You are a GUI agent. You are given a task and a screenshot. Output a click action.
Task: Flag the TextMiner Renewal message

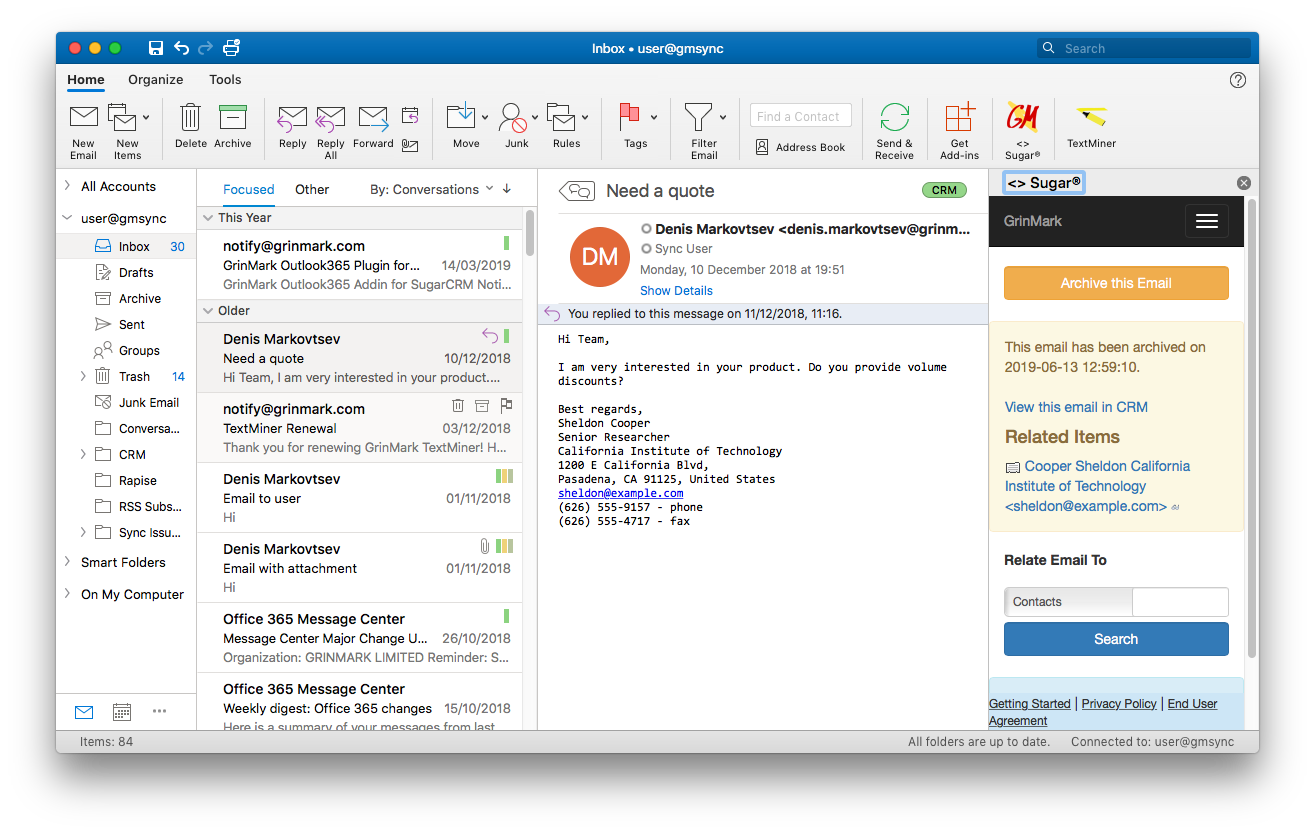click(506, 405)
